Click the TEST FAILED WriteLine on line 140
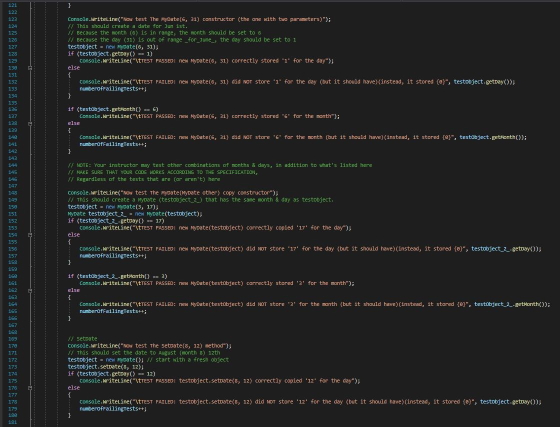 tap(303, 137)
